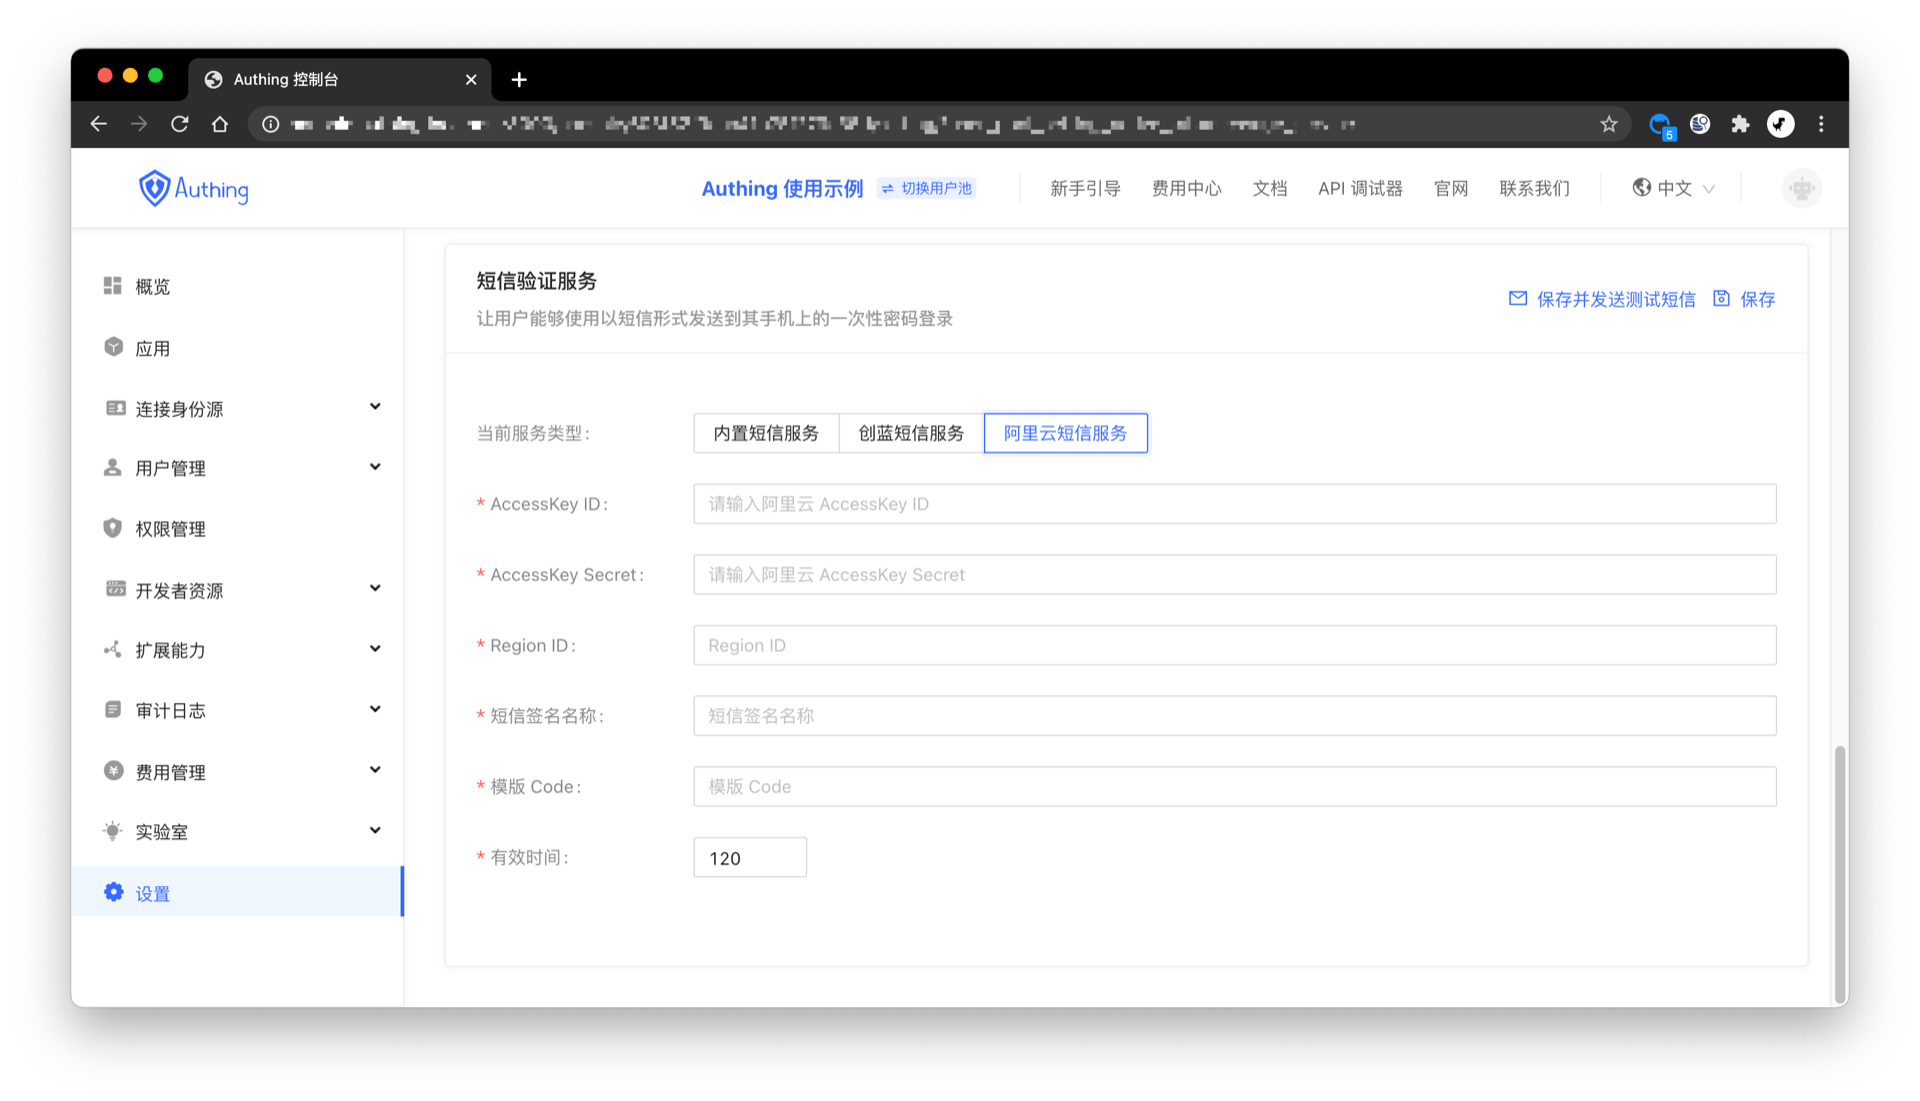Select 阿里云短信服务 service type

pos(1065,433)
